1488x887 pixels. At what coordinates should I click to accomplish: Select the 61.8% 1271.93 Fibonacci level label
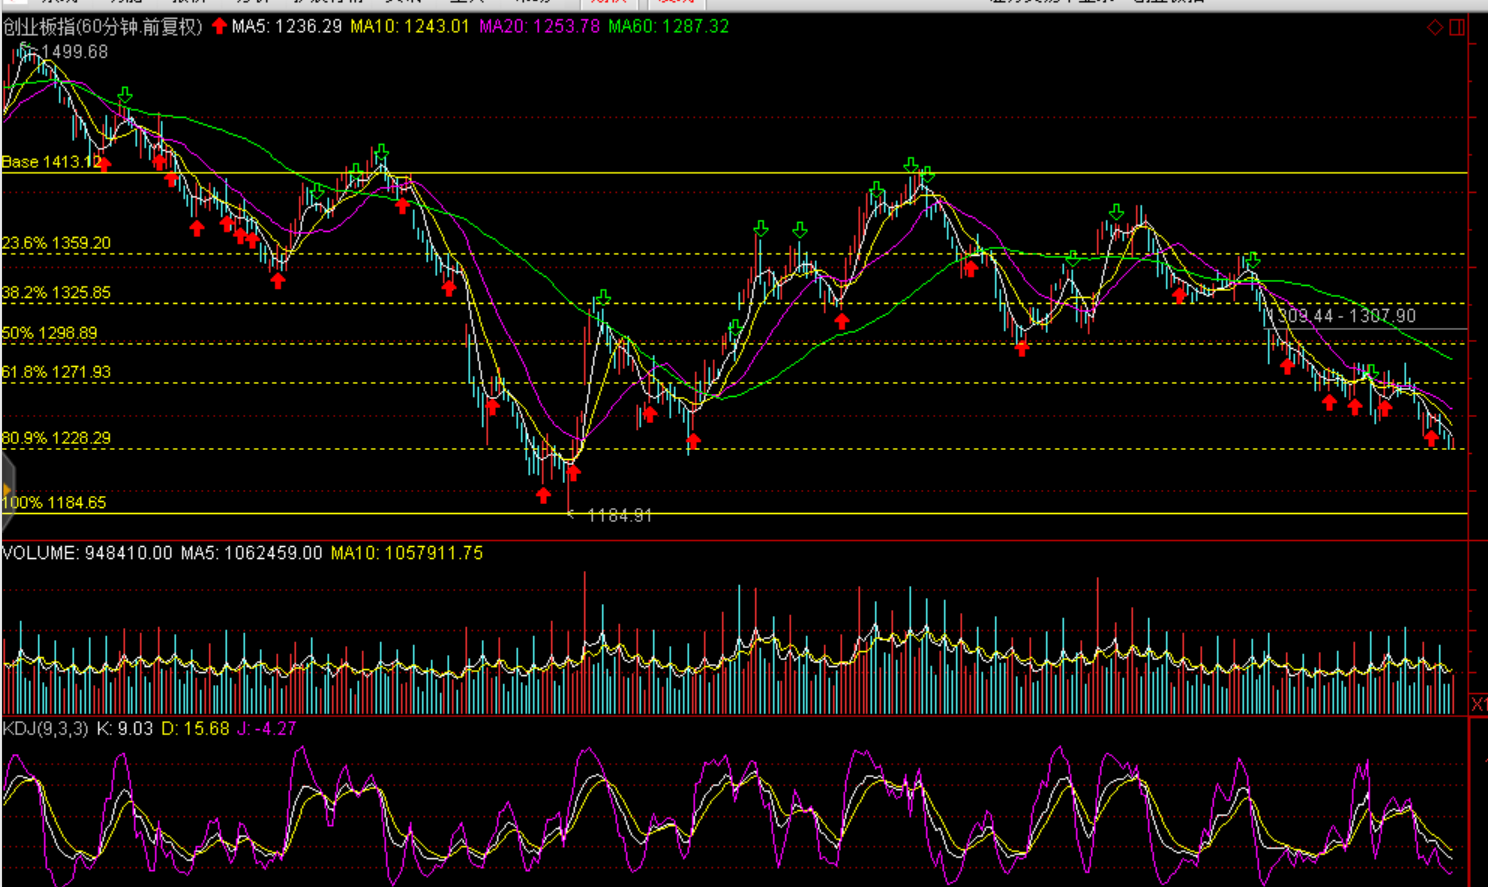tap(56, 372)
